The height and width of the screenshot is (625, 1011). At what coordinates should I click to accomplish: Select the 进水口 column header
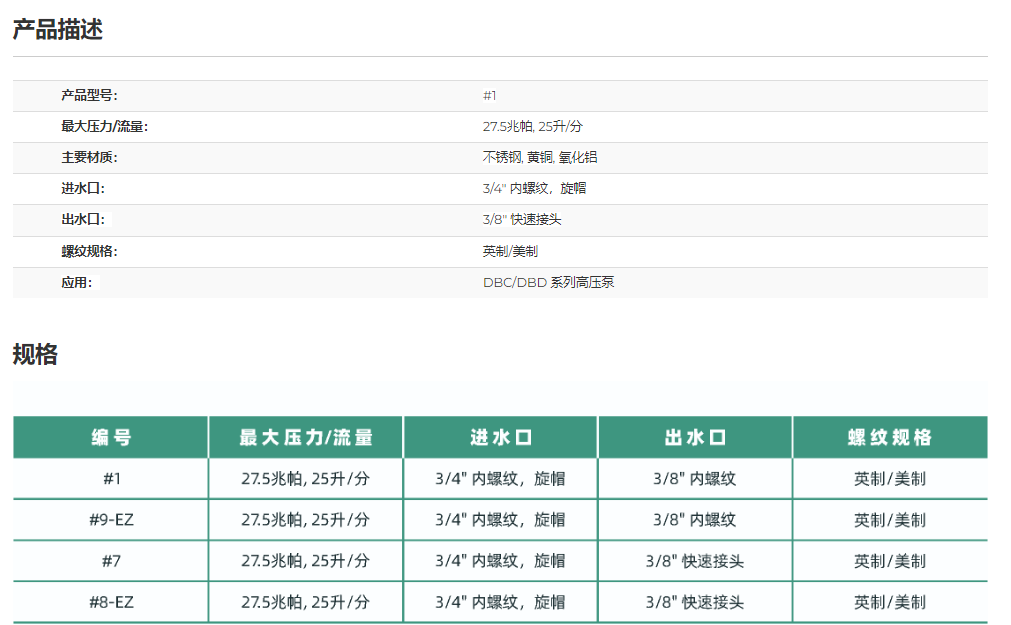tap(500, 438)
